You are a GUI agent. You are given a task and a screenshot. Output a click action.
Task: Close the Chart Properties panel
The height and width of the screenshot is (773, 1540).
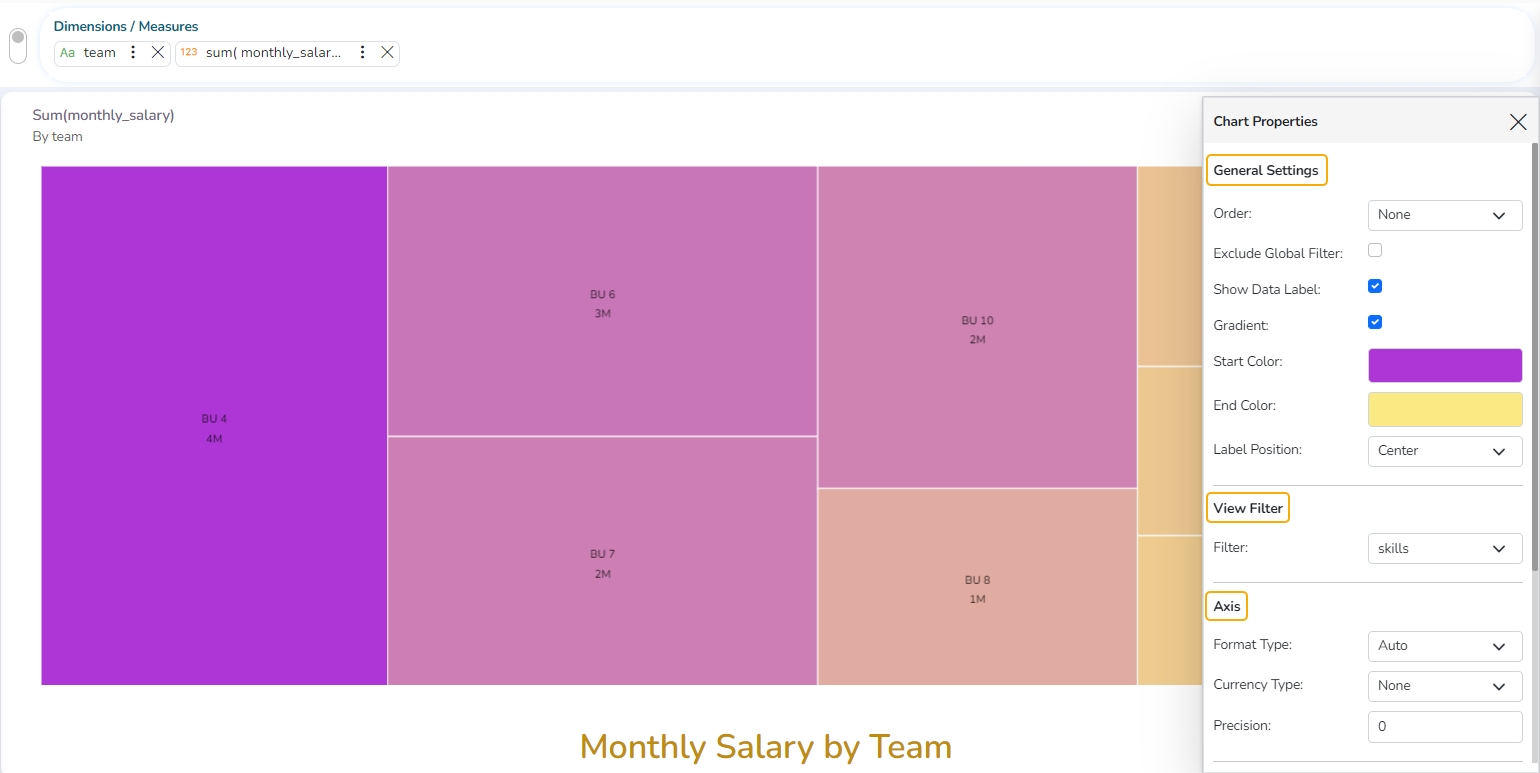(1517, 122)
